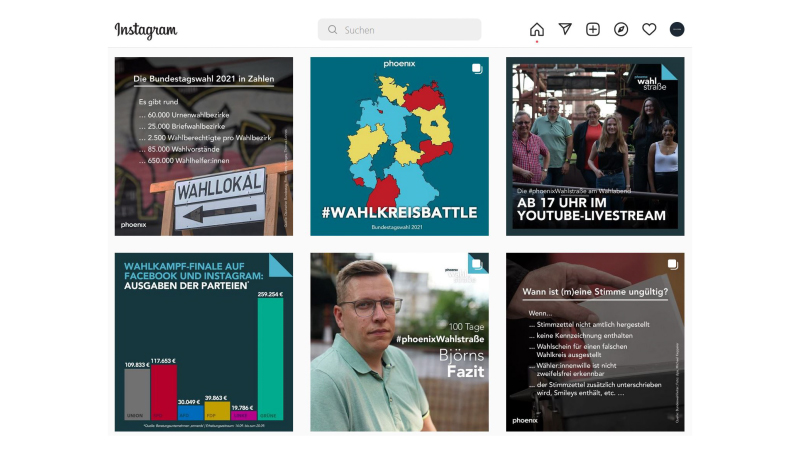Screen dimensions: 800x450
Task: Click the Instagram logo
Action: [146, 30]
